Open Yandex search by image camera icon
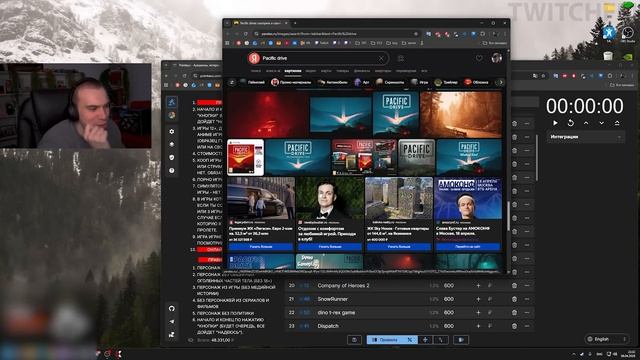 click(401, 58)
